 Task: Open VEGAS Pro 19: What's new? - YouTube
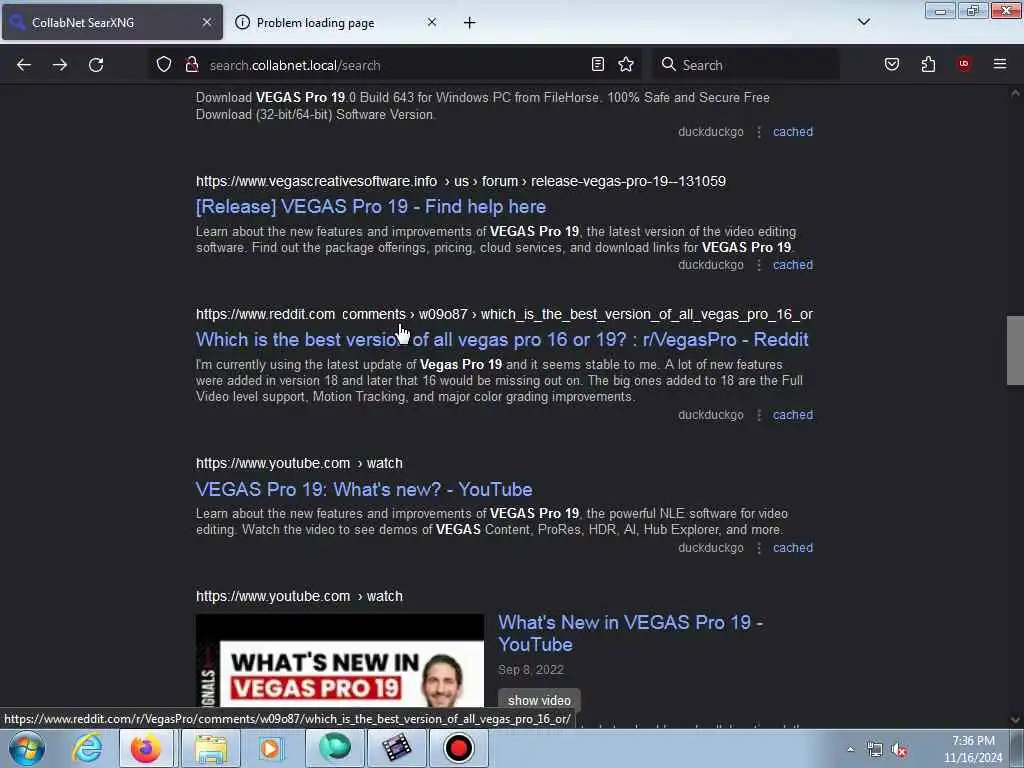[364, 489]
